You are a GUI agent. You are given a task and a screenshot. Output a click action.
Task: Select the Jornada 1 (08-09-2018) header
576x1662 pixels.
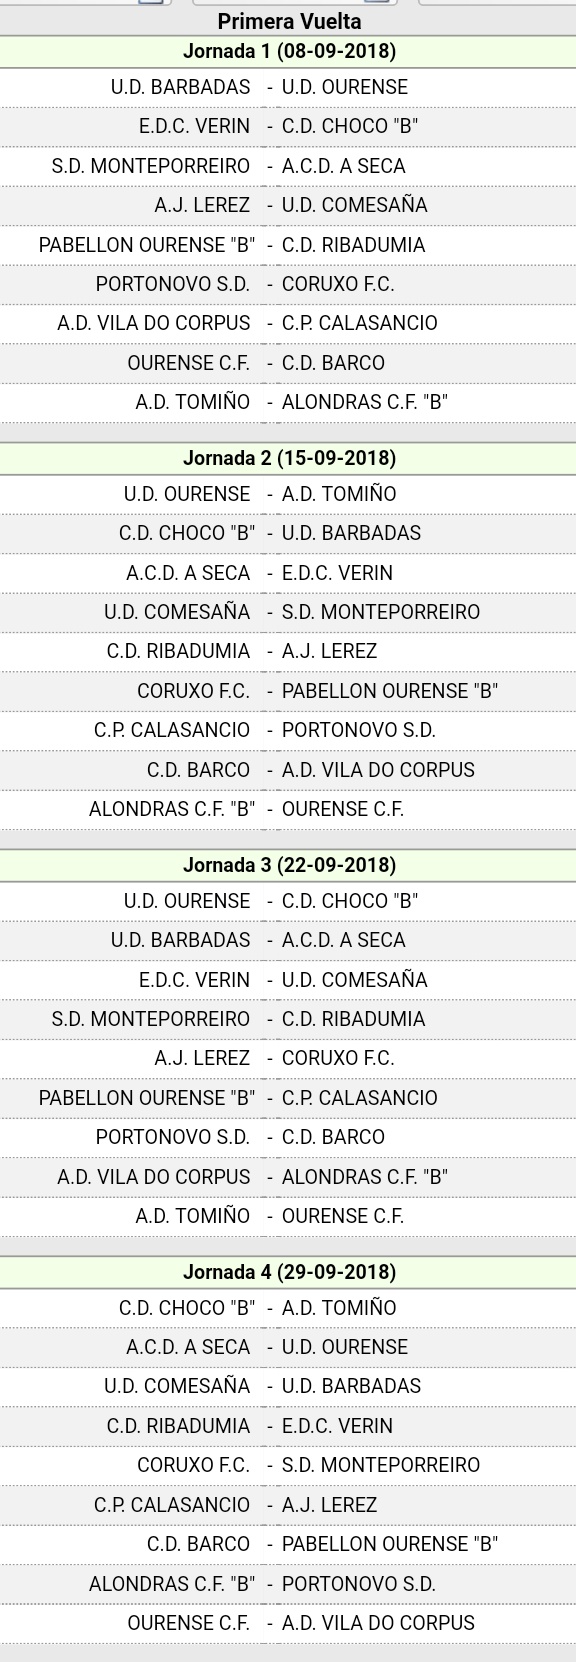tap(289, 51)
